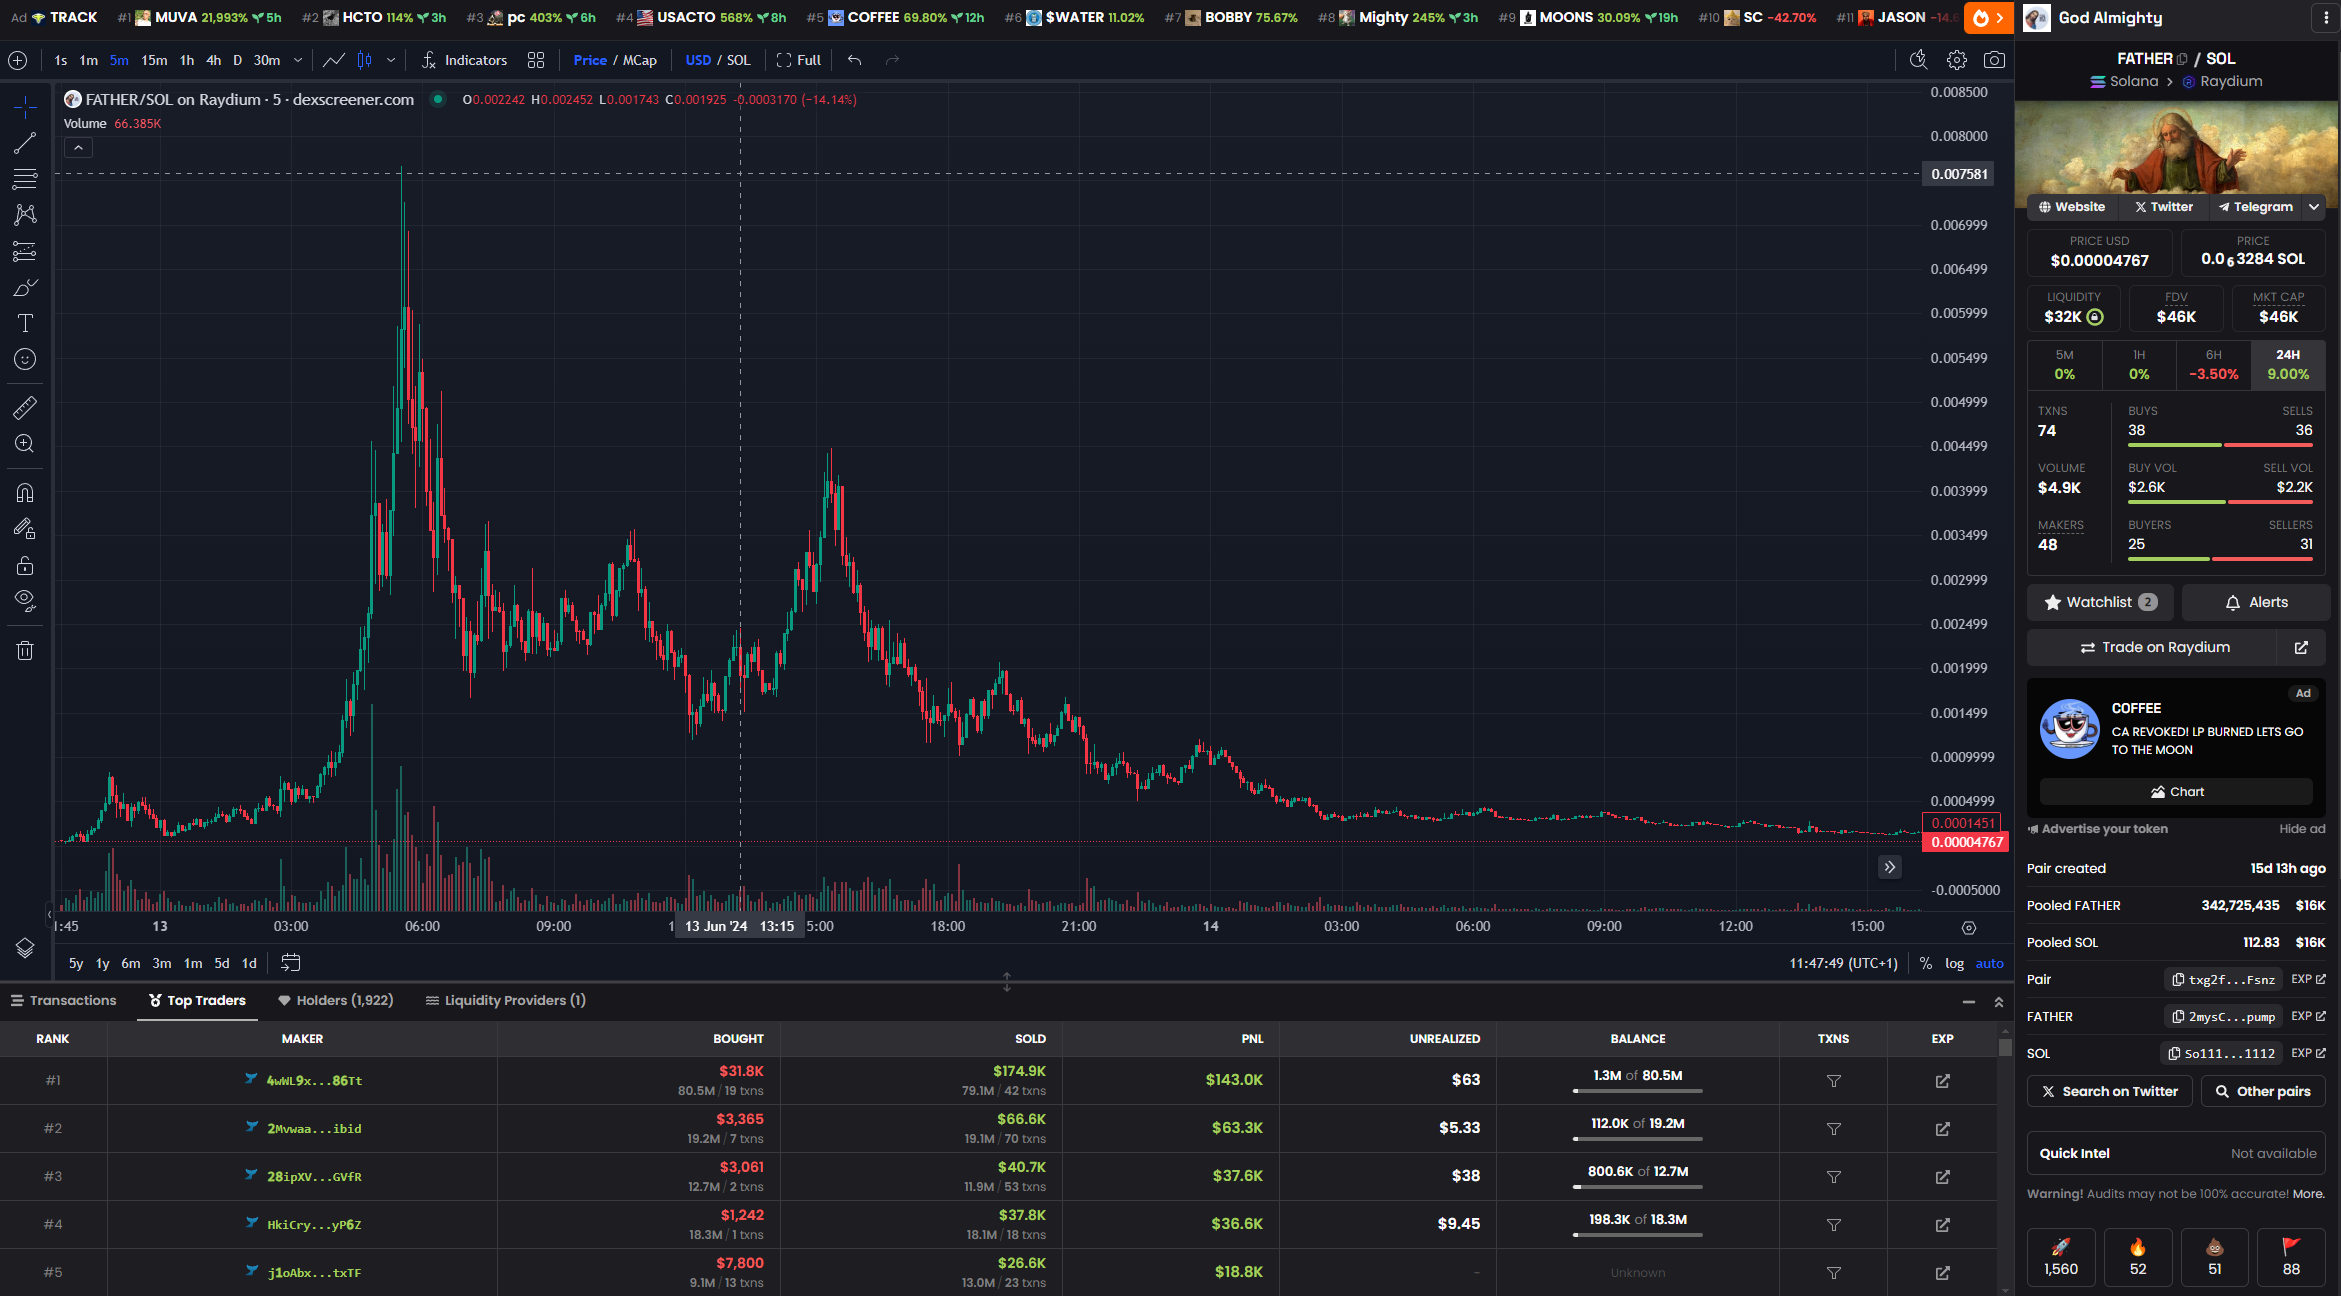The width and height of the screenshot is (2341, 1296).
Task: Collapse the Top Traders panel
Action: tap(1969, 1000)
